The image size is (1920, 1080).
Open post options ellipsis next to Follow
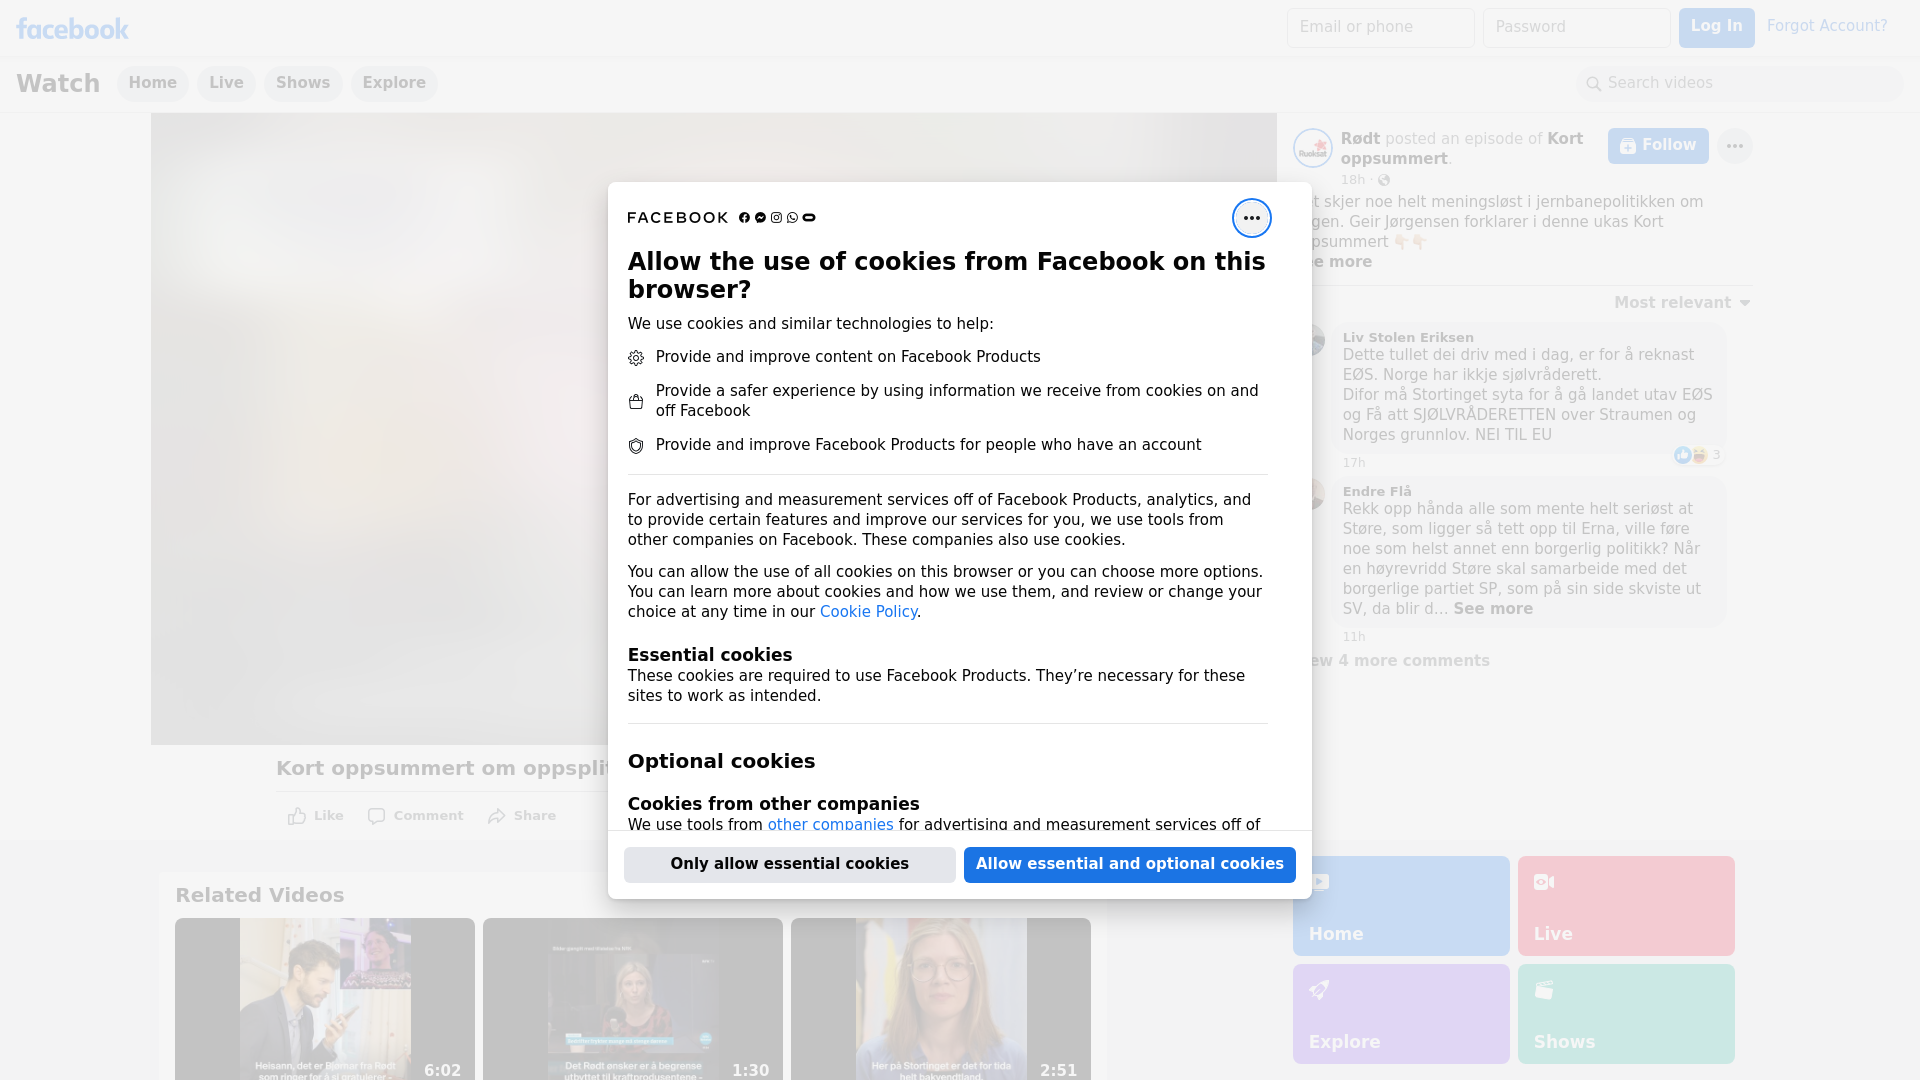pyautogui.click(x=1734, y=146)
